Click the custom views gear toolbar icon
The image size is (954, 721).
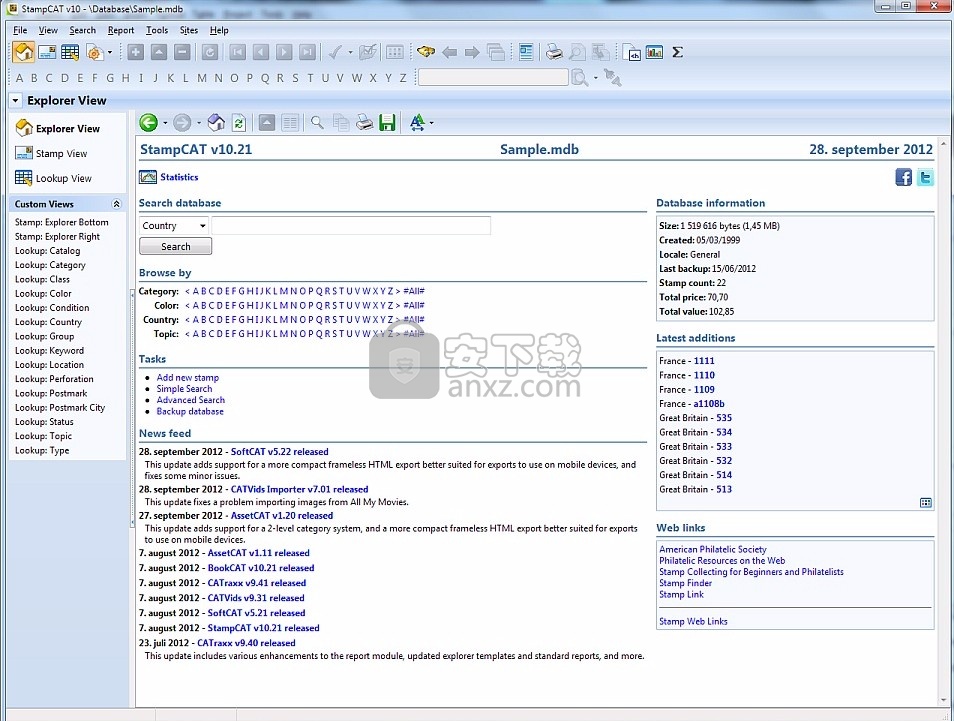[94, 52]
